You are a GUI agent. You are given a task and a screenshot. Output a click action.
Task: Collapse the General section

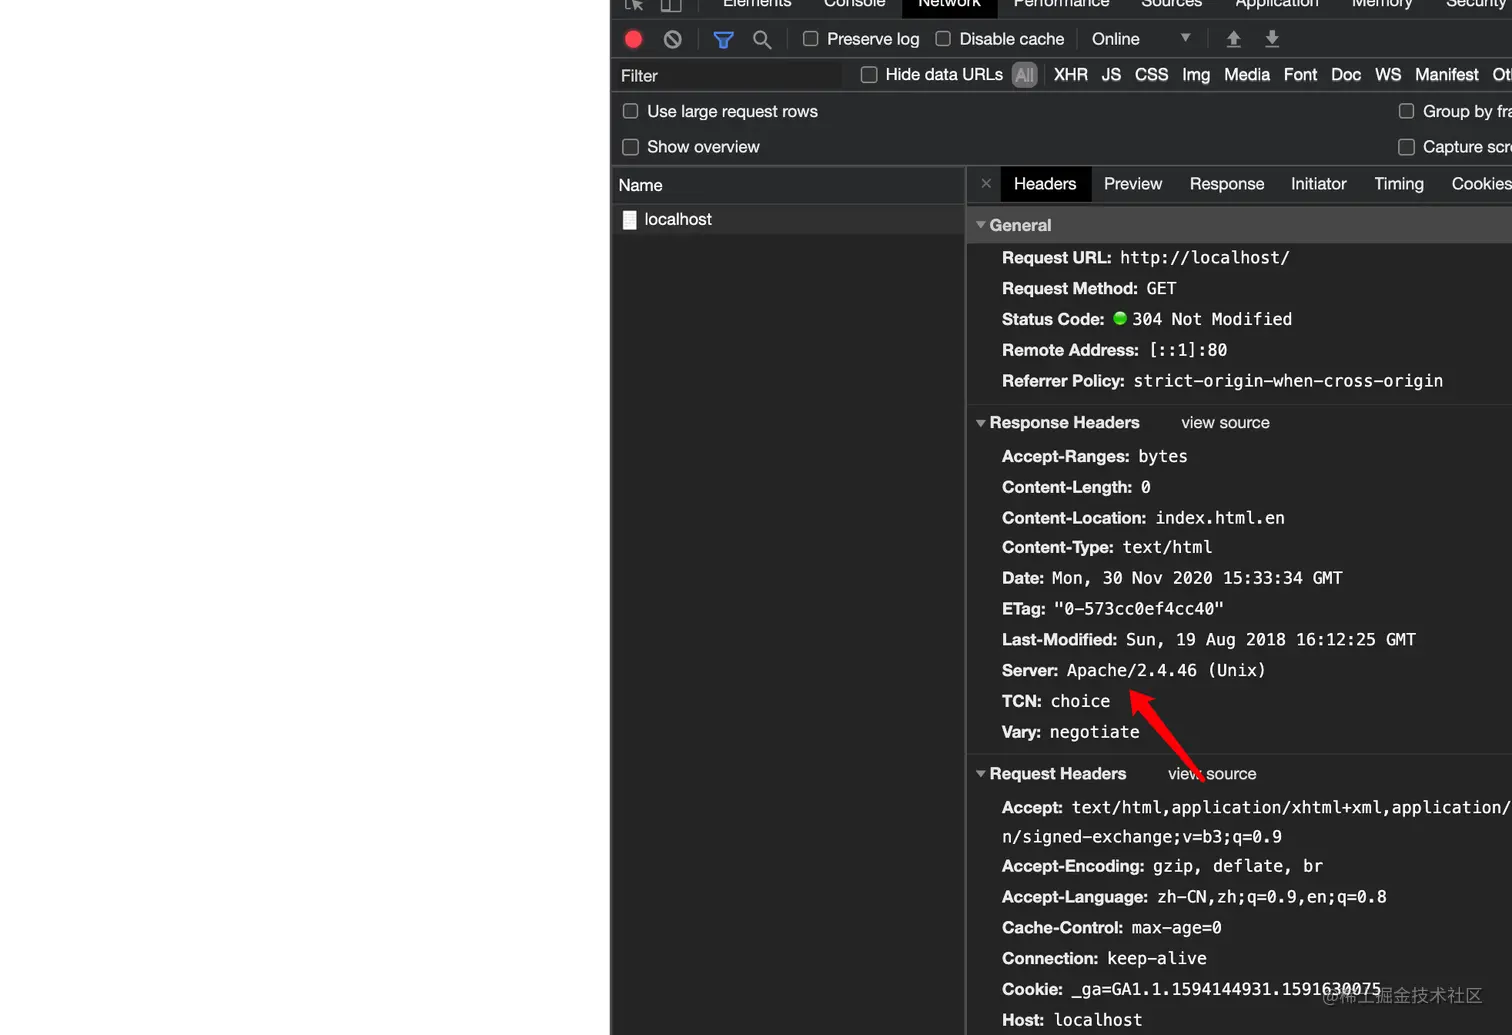(981, 225)
